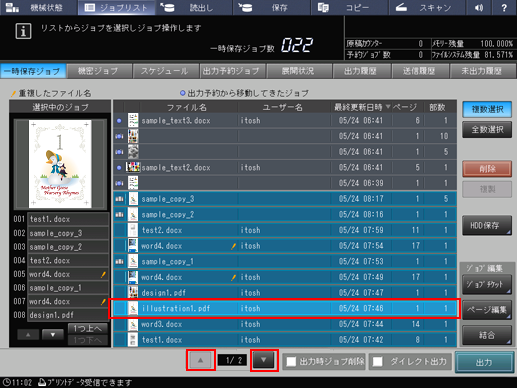Open the スキャン scan screen

[x=427, y=7]
